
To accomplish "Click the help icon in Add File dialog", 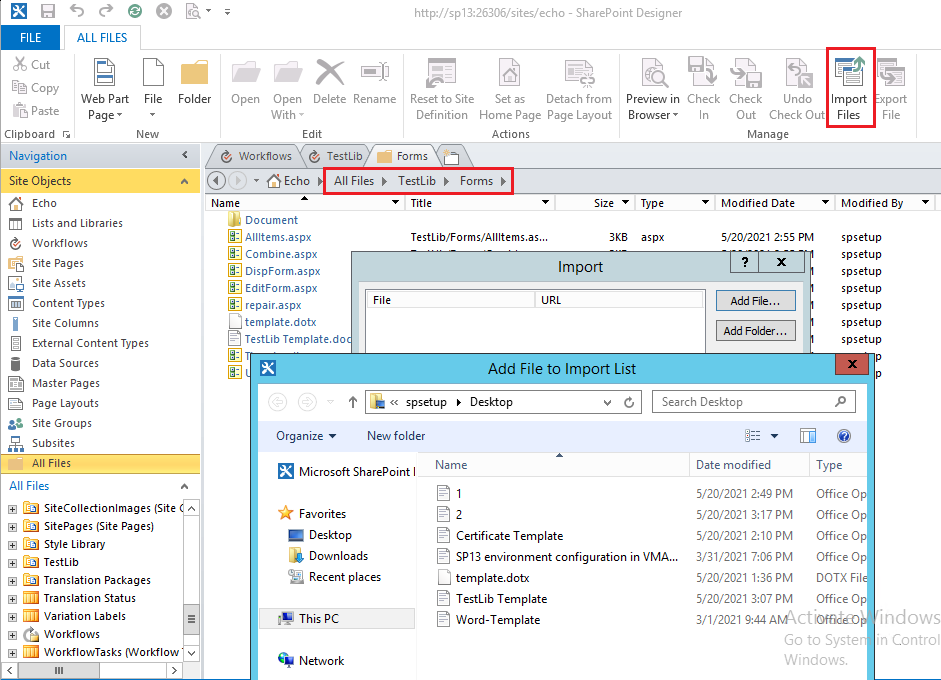I will pos(844,436).
